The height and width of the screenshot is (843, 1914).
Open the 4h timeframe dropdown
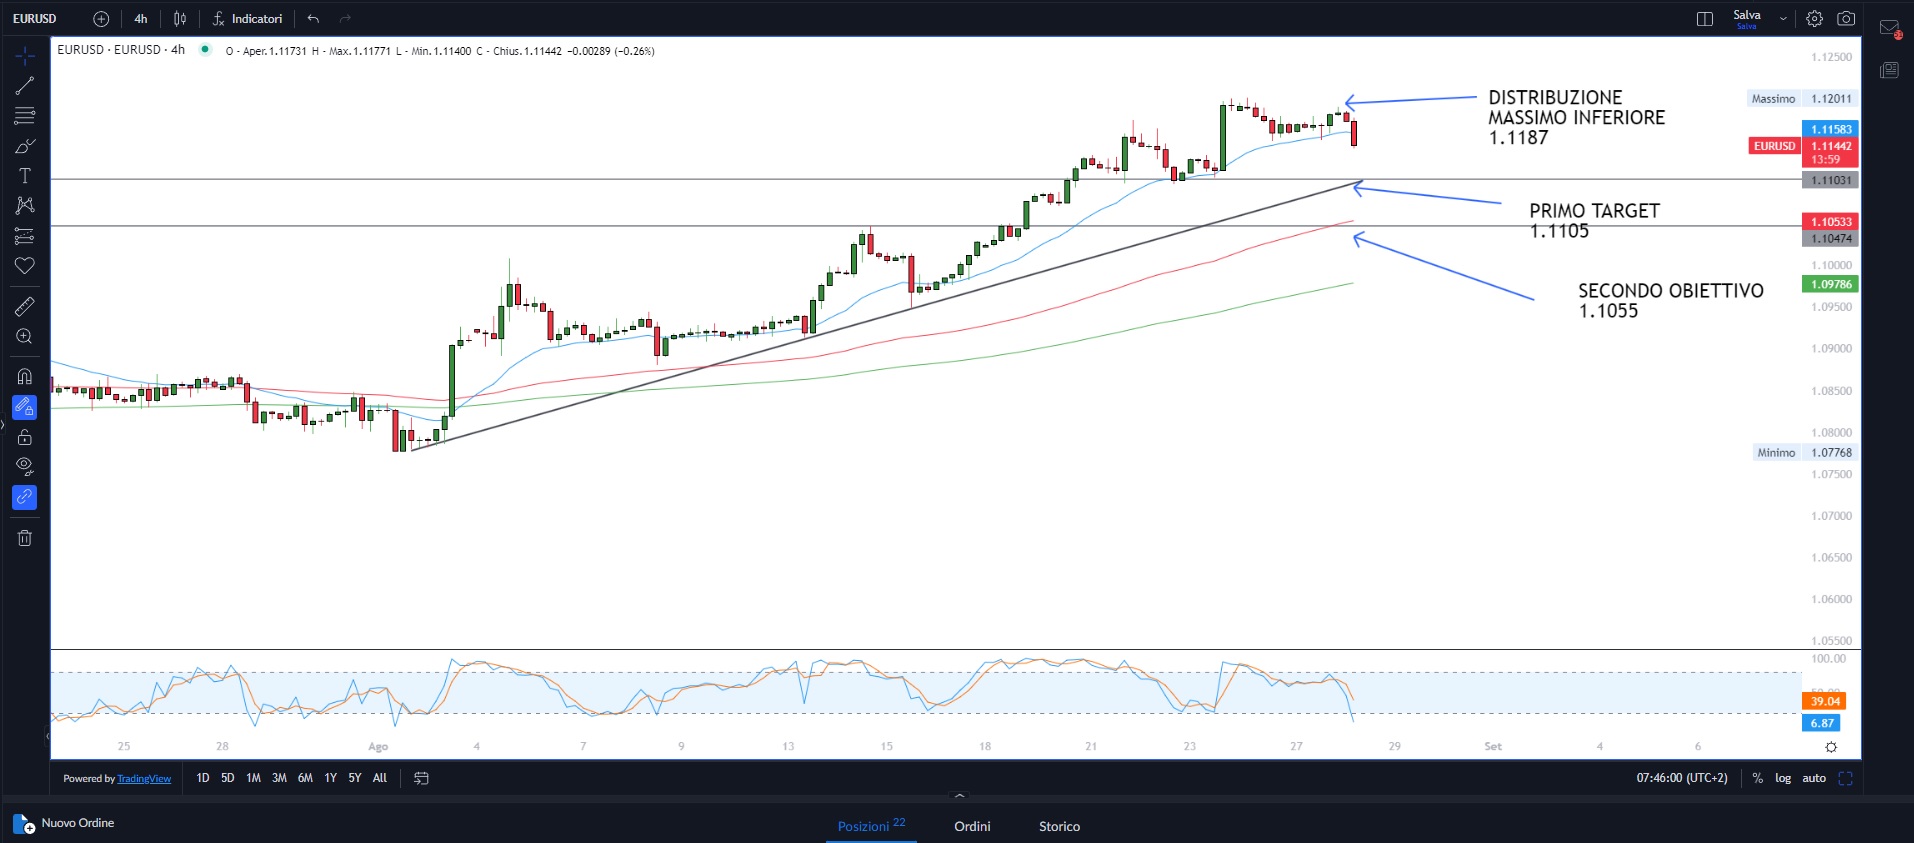tap(141, 19)
